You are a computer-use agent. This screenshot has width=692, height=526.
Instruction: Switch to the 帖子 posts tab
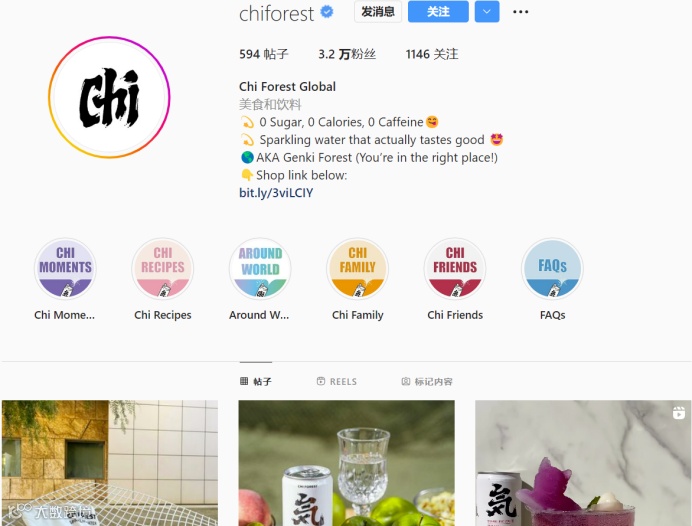256,381
